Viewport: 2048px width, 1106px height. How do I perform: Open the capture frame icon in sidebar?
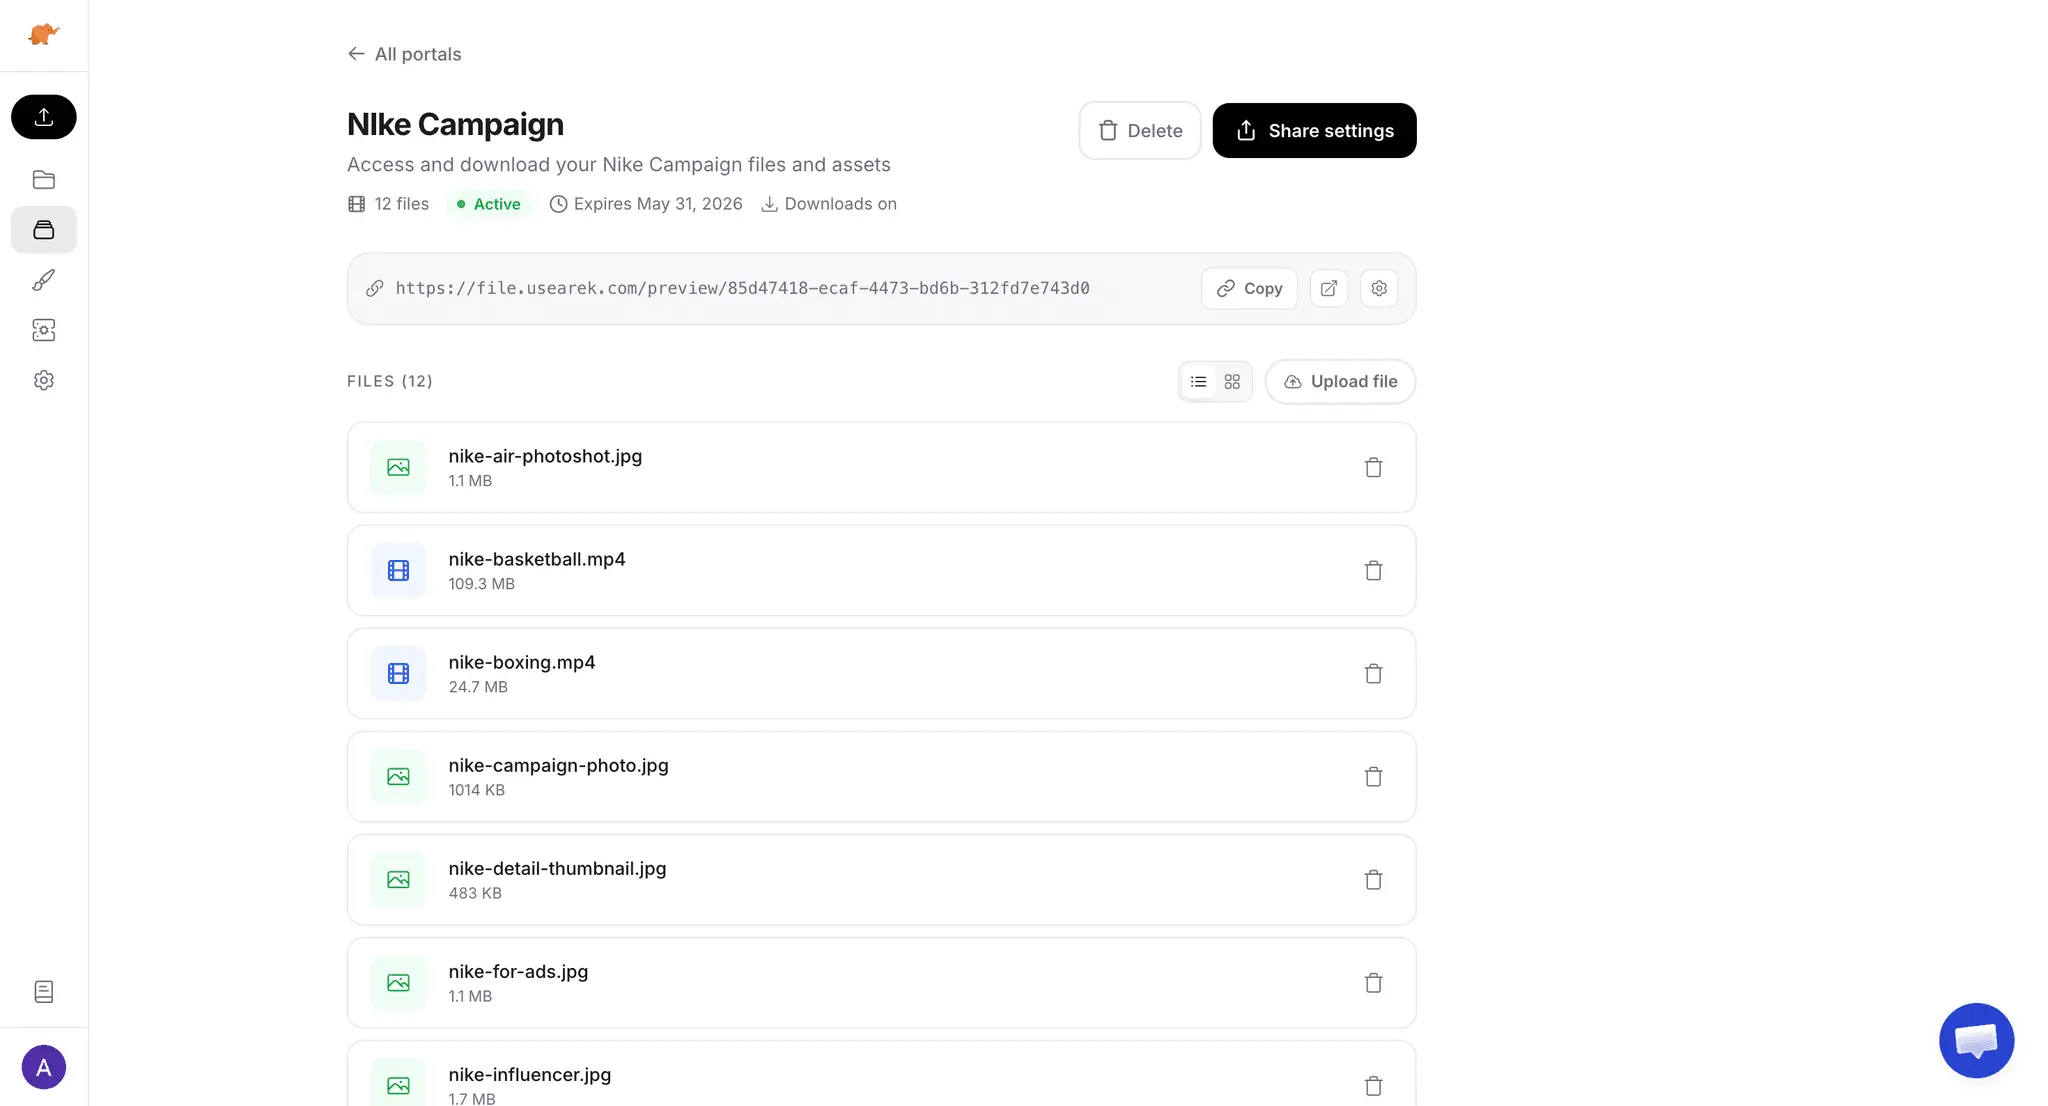point(44,330)
